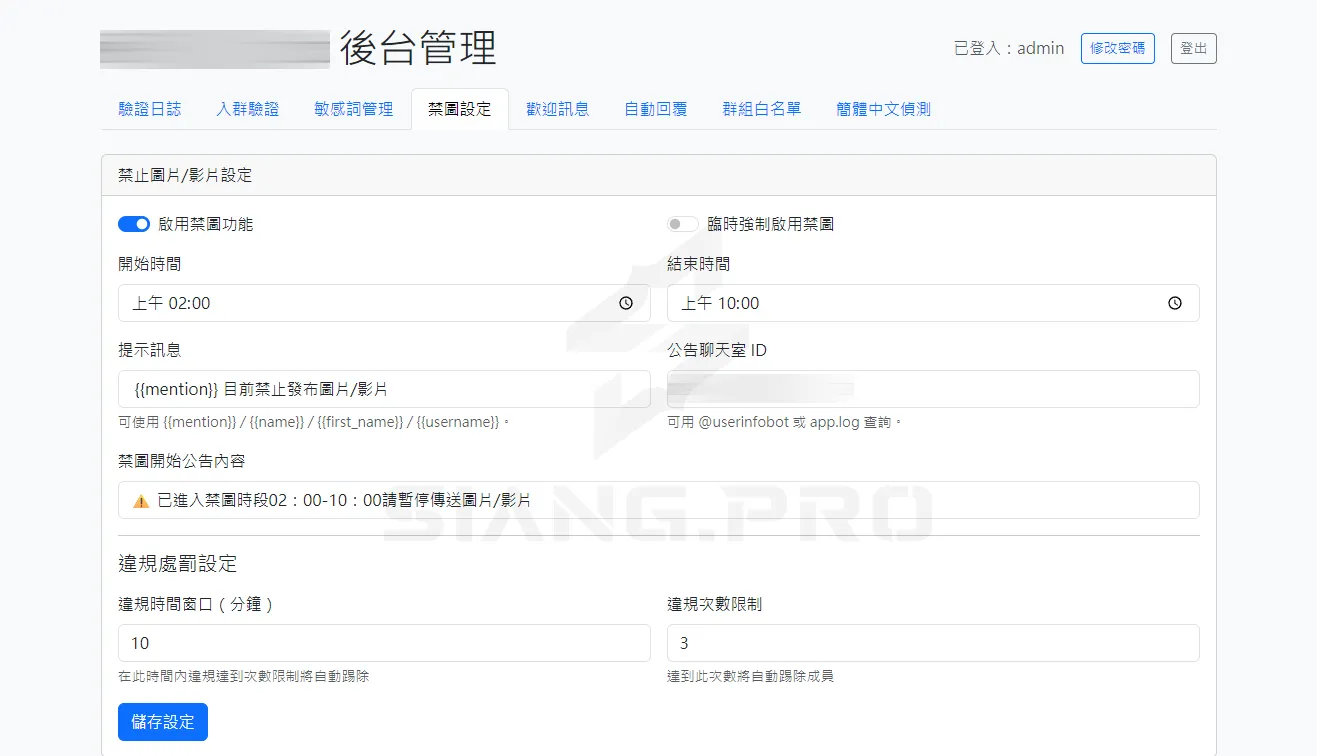The width and height of the screenshot is (1317, 756).
Task: Open the end time picker clock icon
Action: (x=1174, y=303)
